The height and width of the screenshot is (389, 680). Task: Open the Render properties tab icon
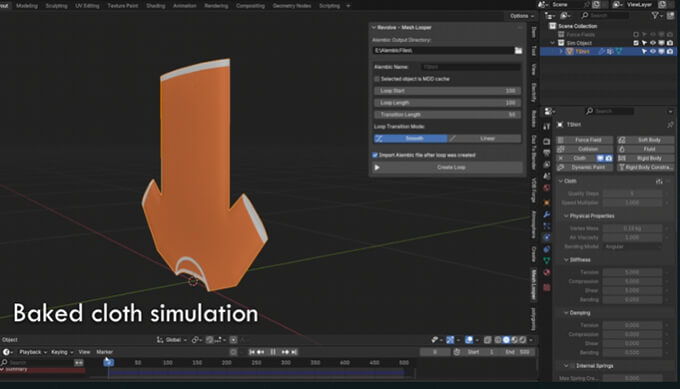pyautogui.click(x=546, y=141)
